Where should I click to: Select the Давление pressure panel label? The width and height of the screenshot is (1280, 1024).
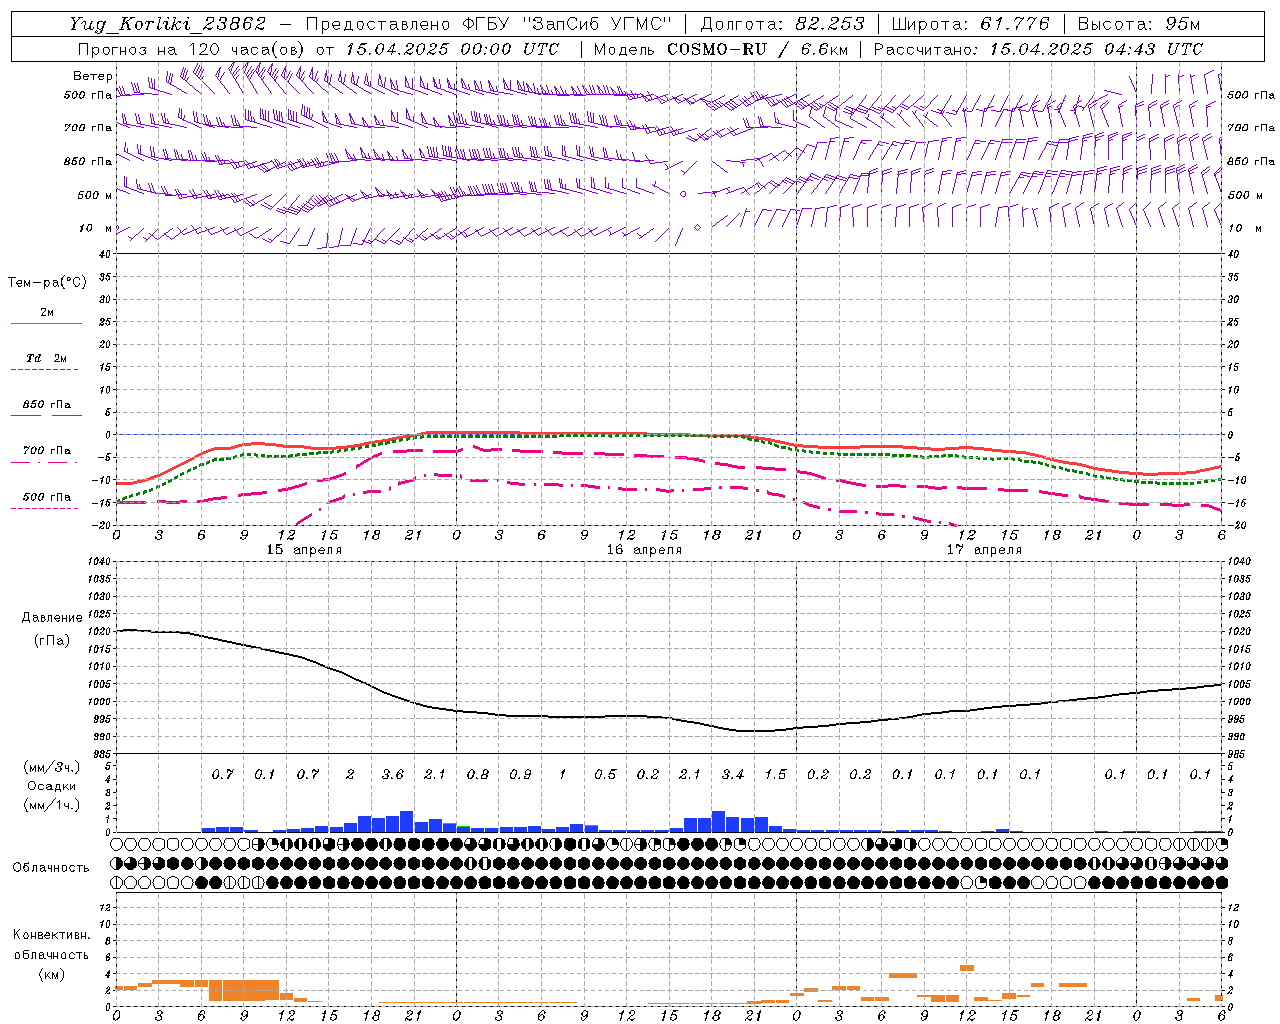pyautogui.click(x=52, y=618)
